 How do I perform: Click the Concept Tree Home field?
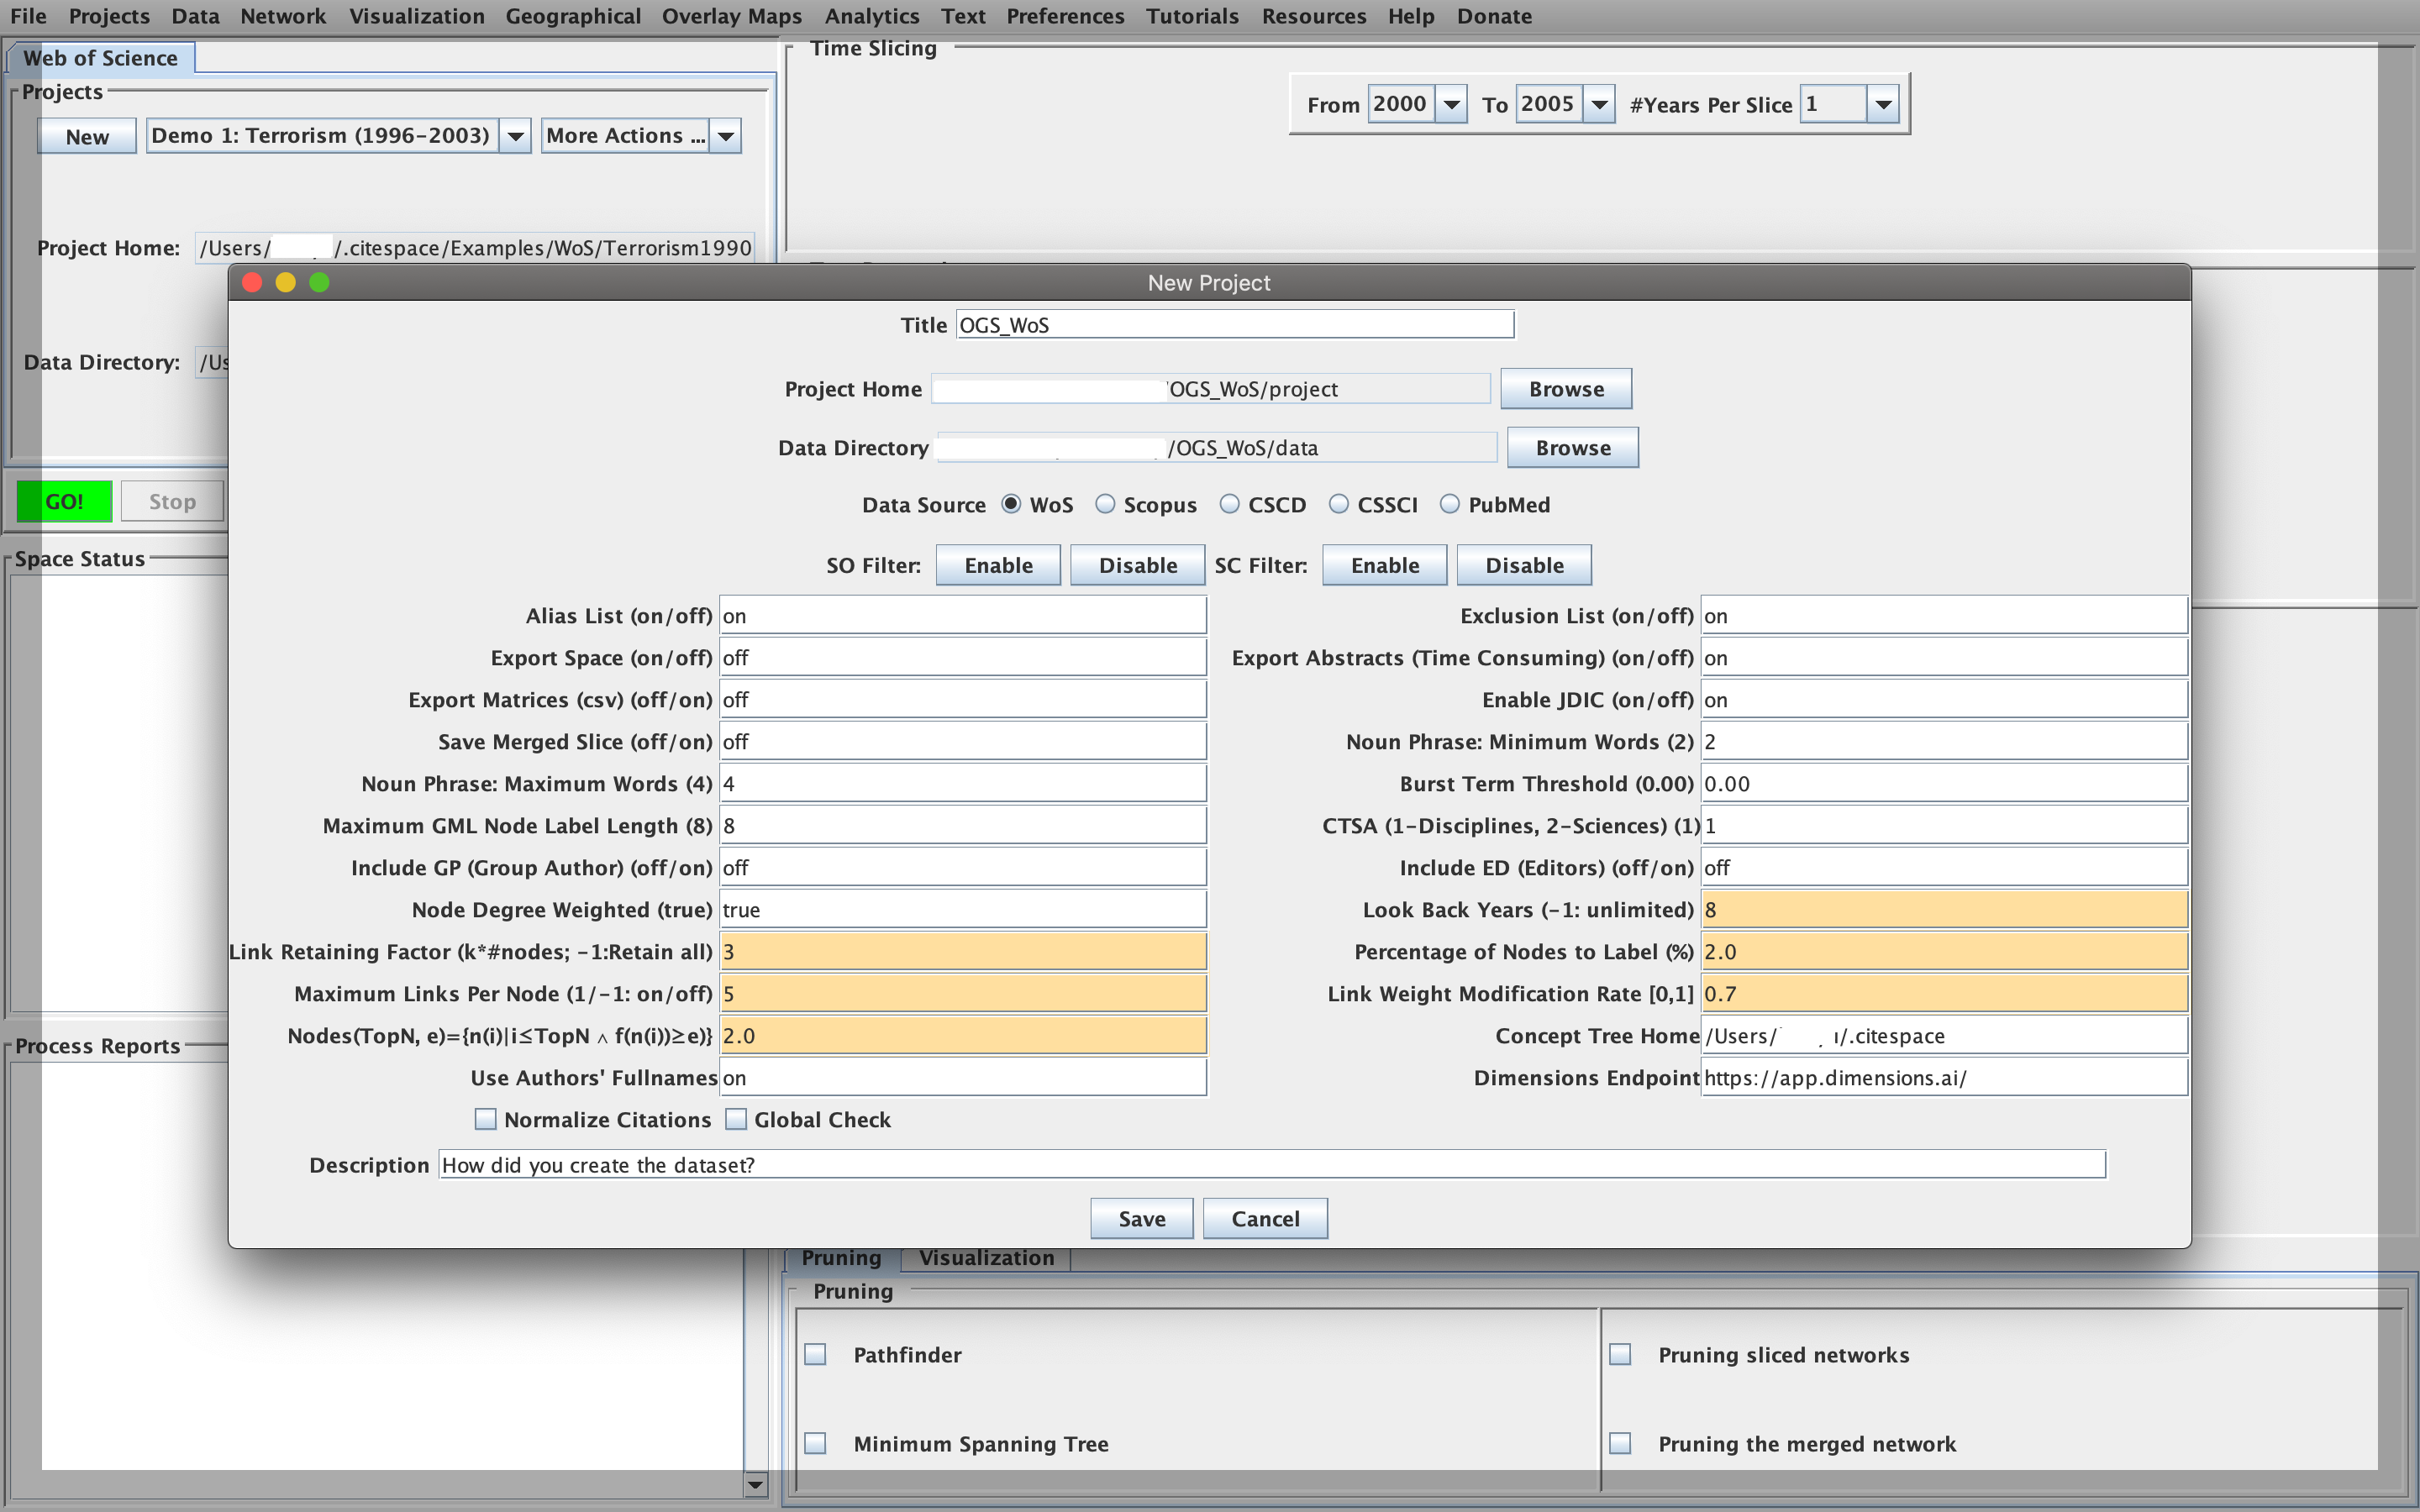[1944, 1036]
